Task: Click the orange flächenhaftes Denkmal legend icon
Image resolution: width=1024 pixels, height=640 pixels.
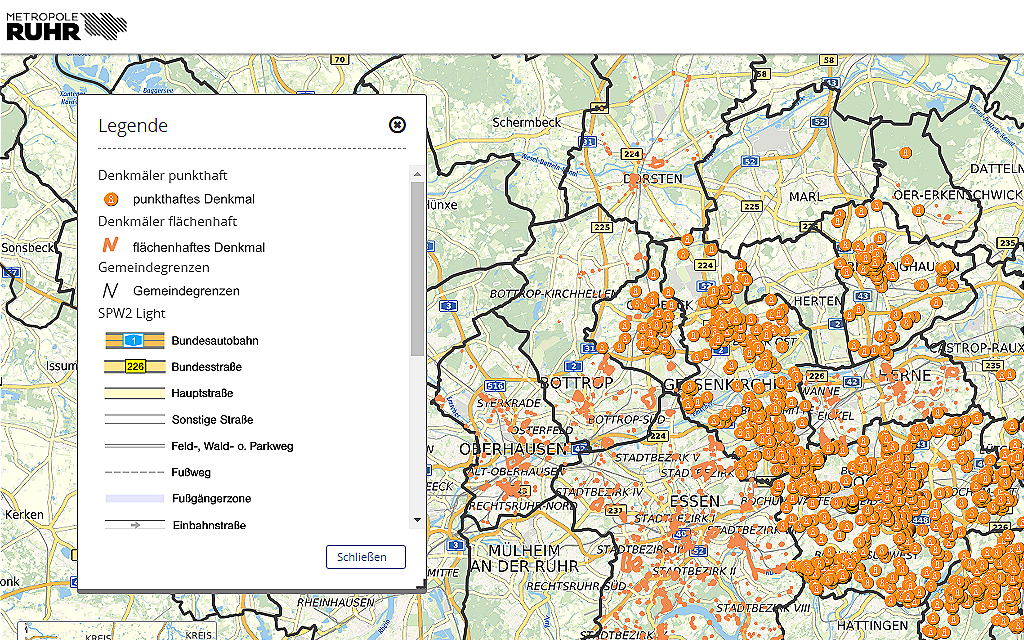Action: [111, 245]
